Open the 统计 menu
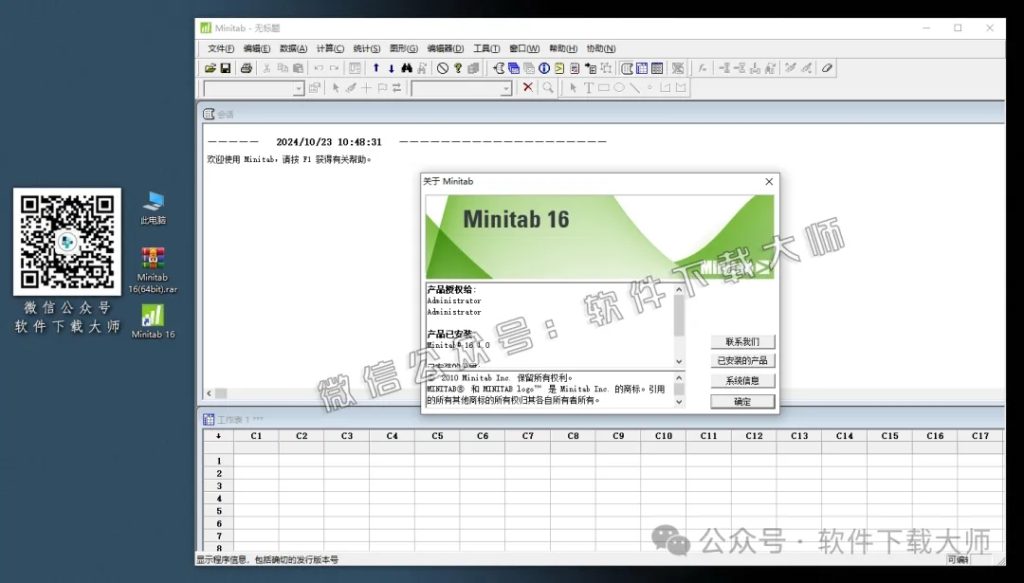 pyautogui.click(x=365, y=47)
